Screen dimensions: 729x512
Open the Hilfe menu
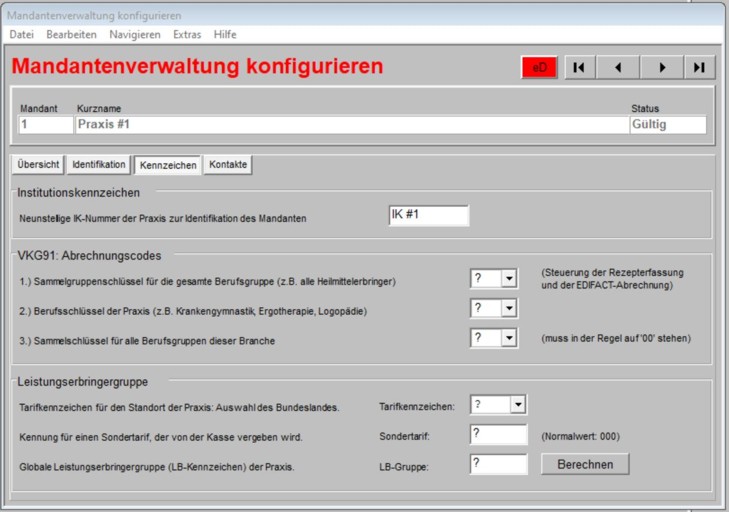pos(225,34)
